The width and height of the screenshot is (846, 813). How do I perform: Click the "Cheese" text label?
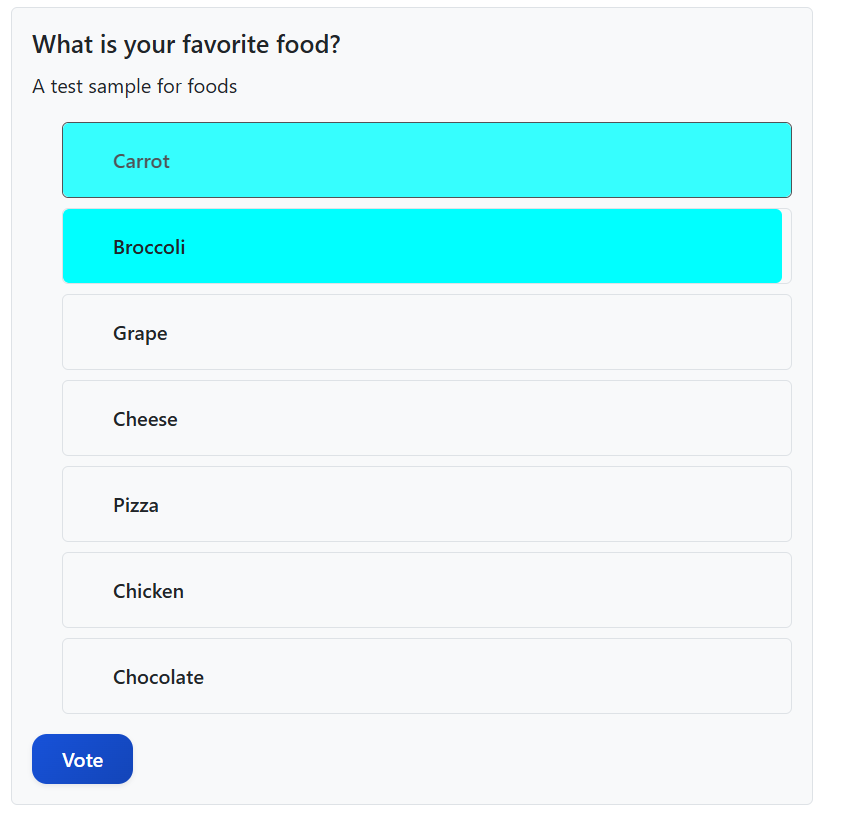[x=145, y=419]
